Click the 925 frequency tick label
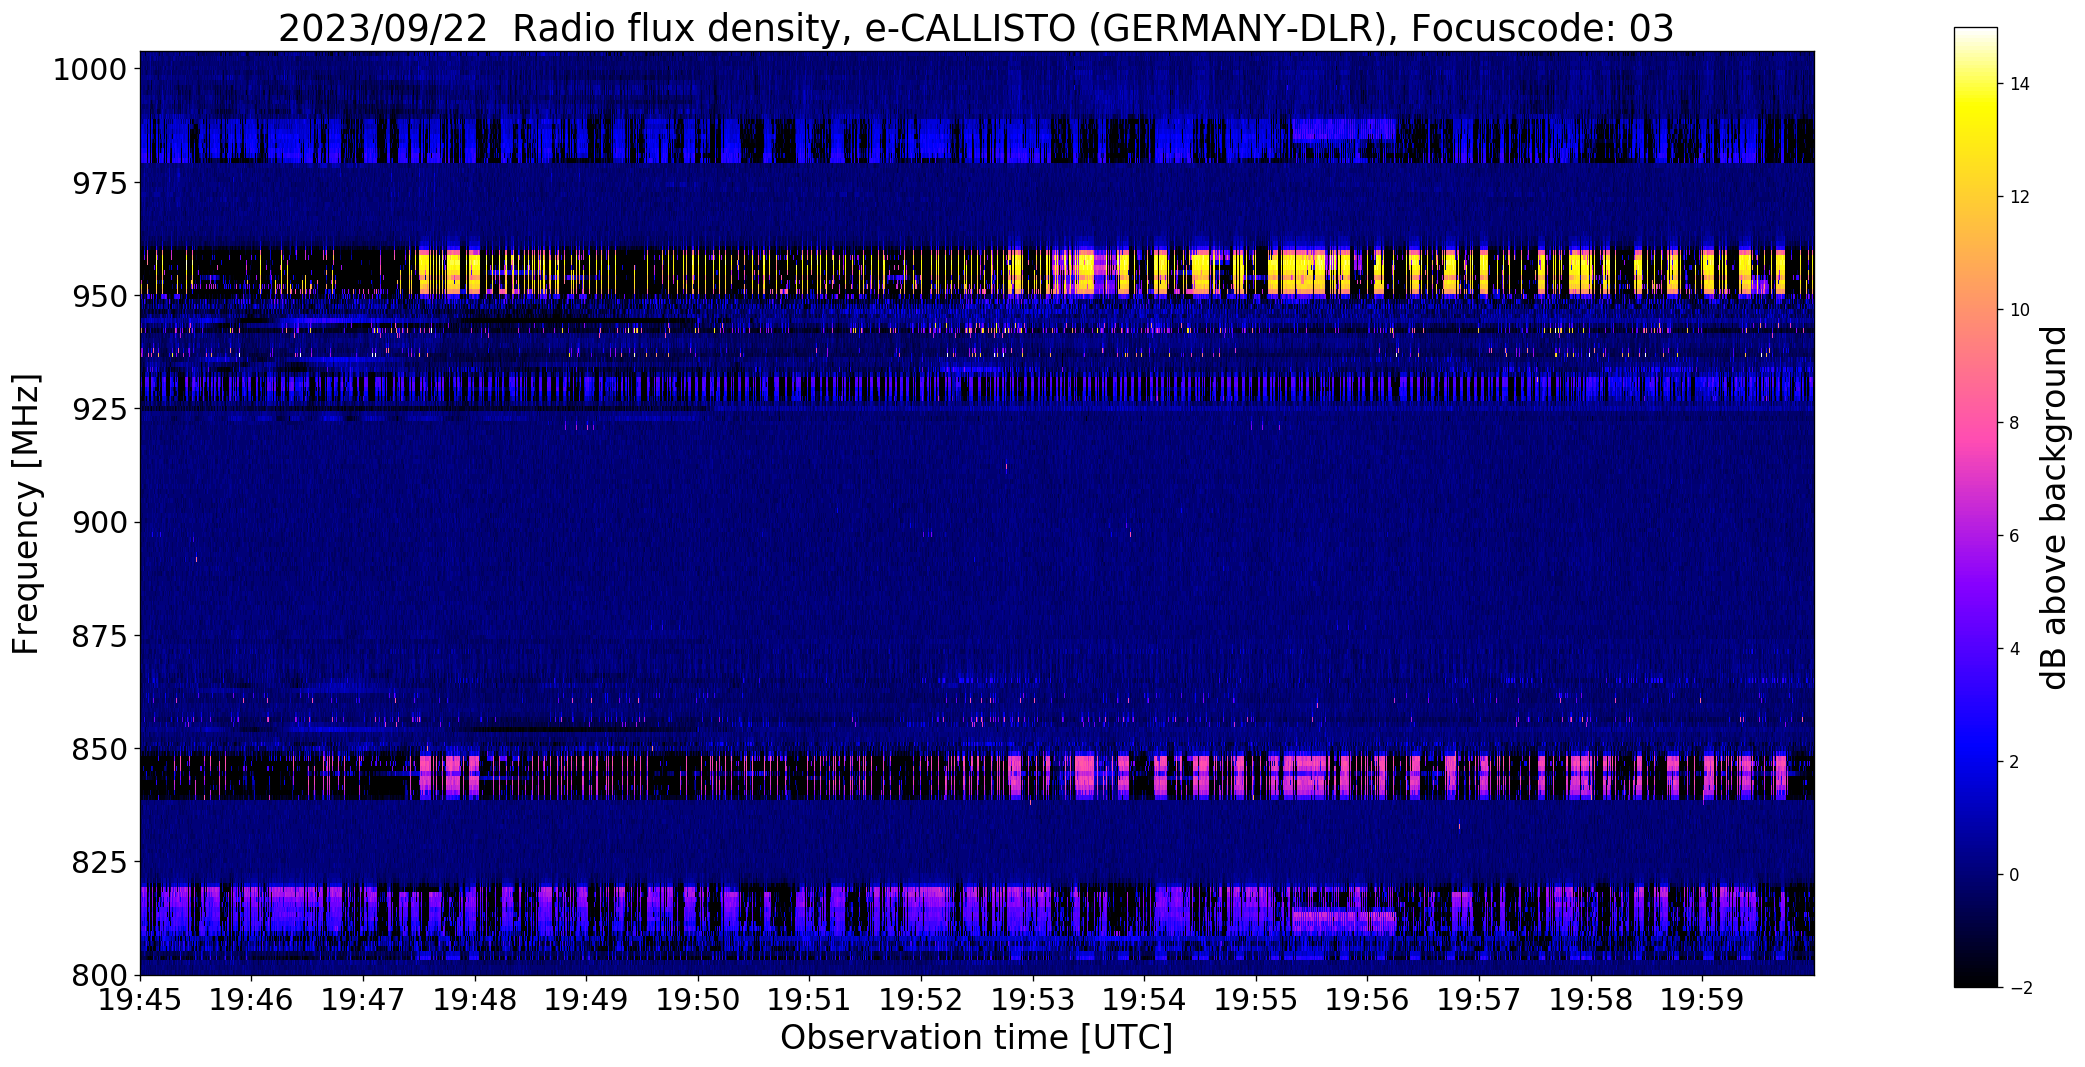This screenshot has width=2085, height=1067. 100,409
